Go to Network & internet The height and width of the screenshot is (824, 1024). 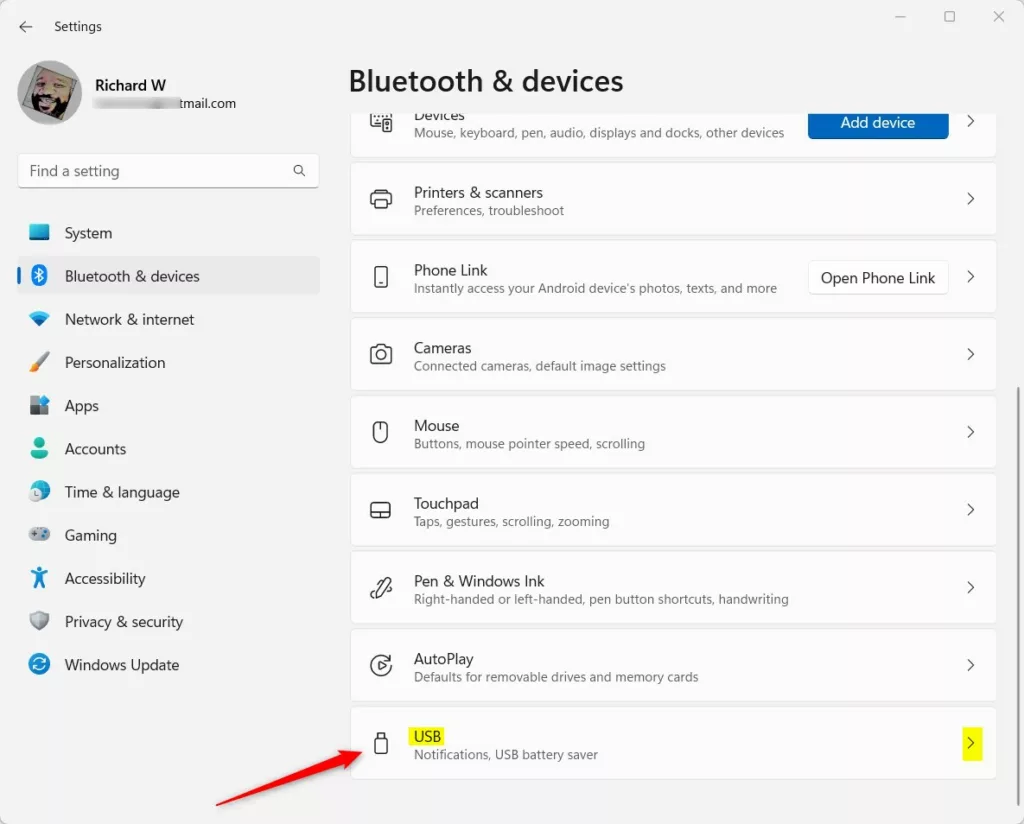[168, 319]
